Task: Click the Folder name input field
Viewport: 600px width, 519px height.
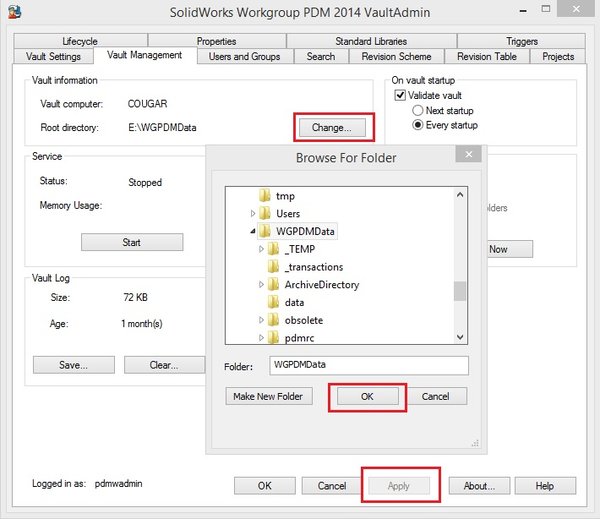Action: [369, 366]
